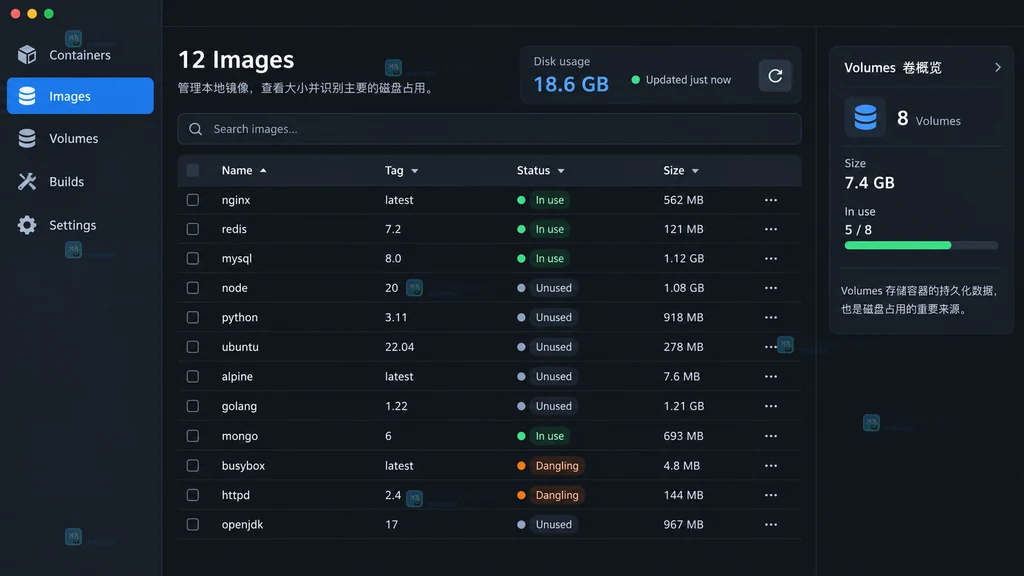Refresh disk usage with the reload icon

(775, 76)
